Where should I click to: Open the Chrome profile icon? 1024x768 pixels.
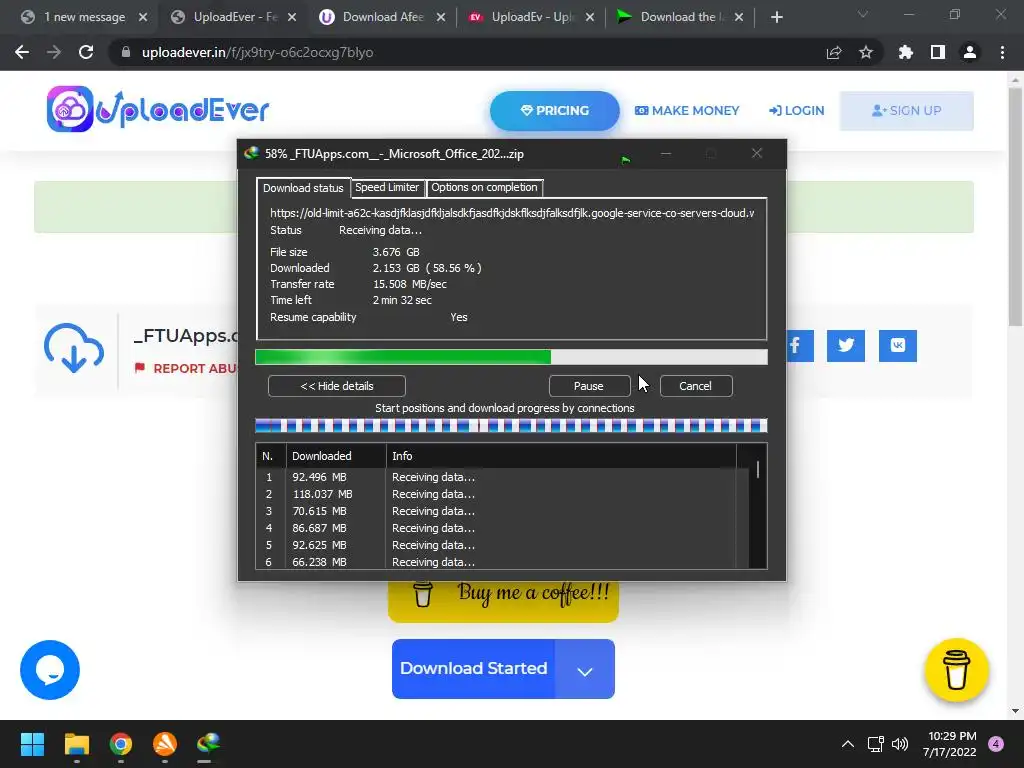970,52
